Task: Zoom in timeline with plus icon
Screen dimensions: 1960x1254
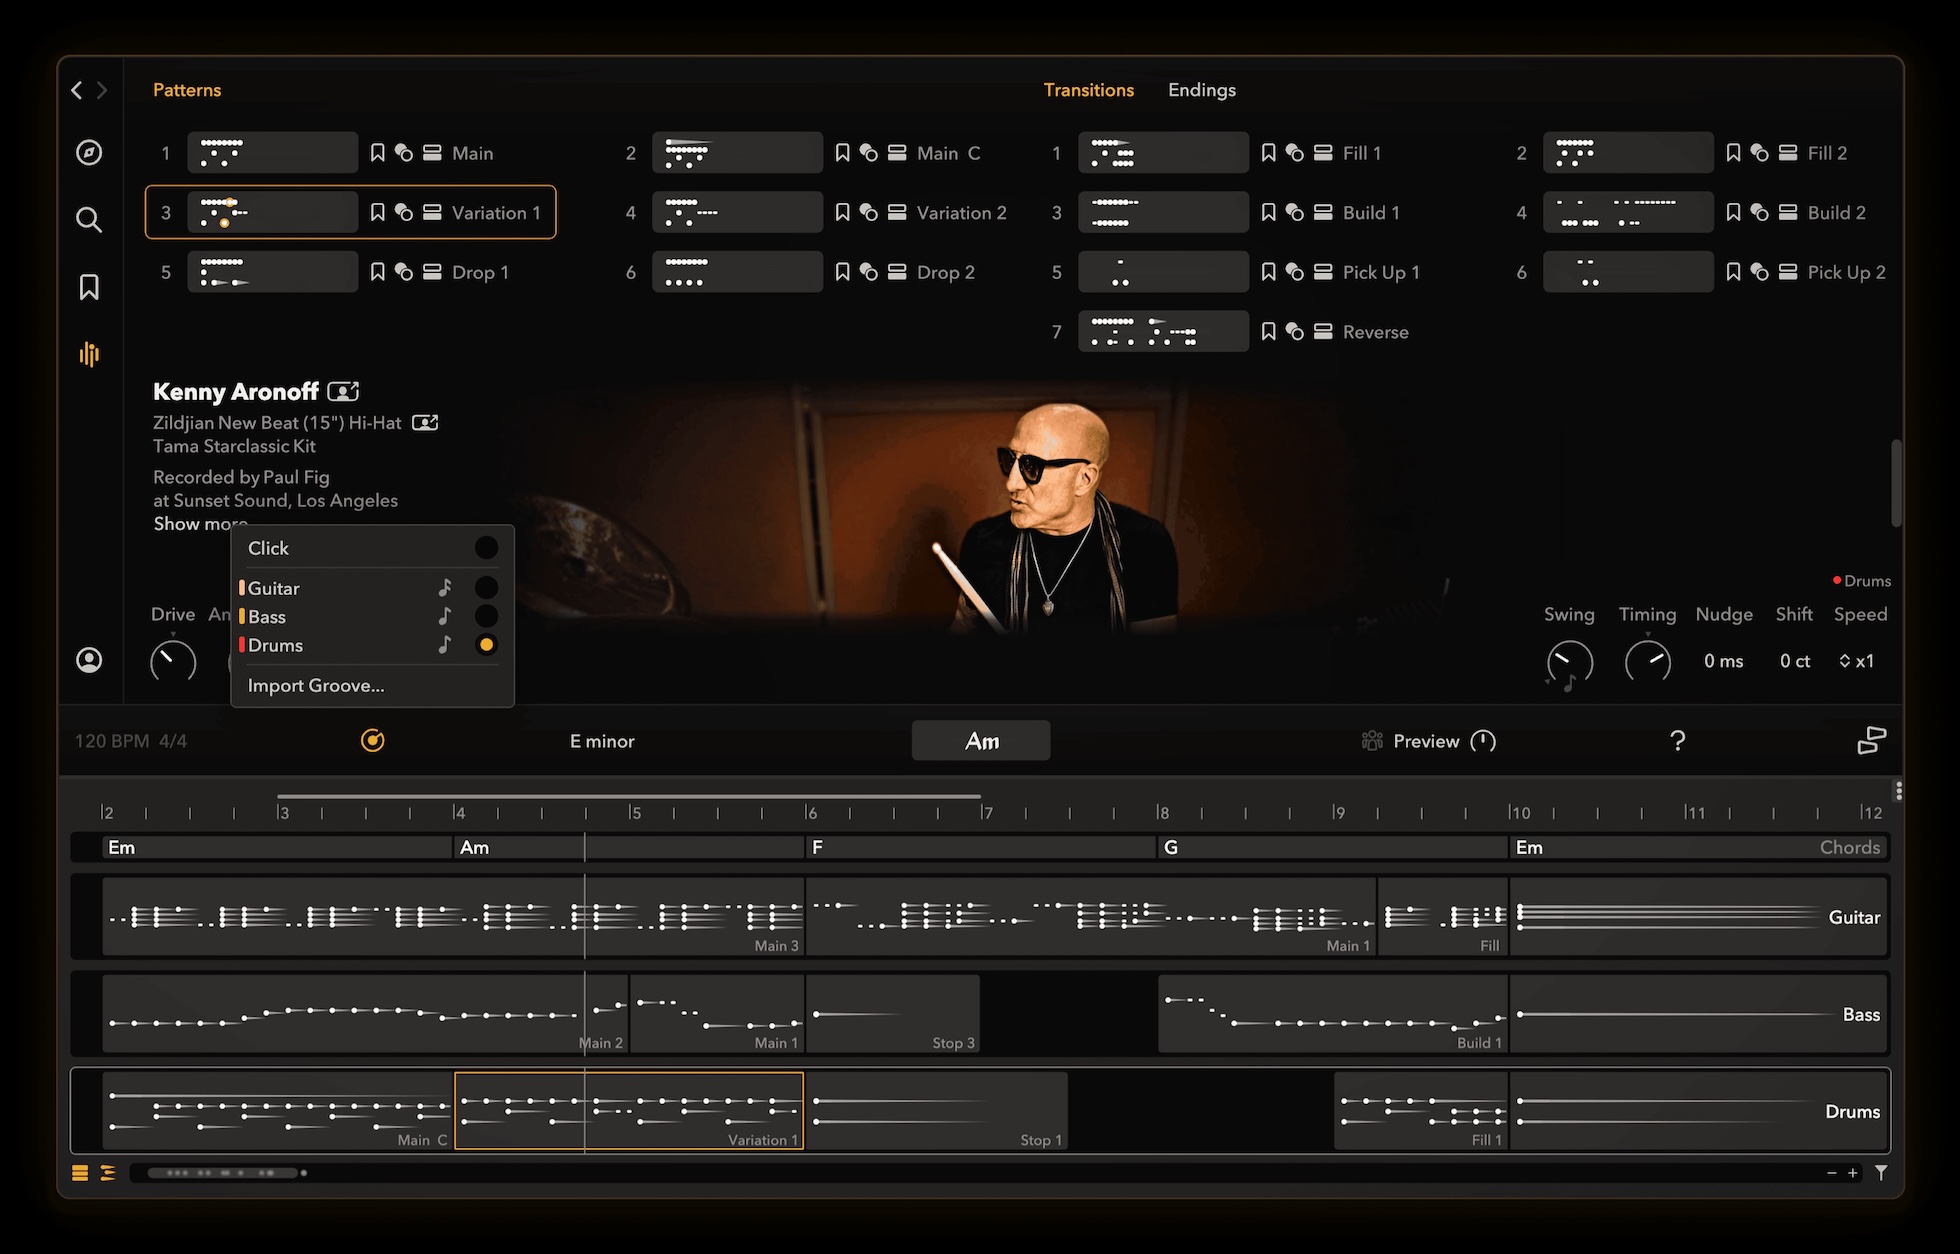Action: pyautogui.click(x=1853, y=1173)
